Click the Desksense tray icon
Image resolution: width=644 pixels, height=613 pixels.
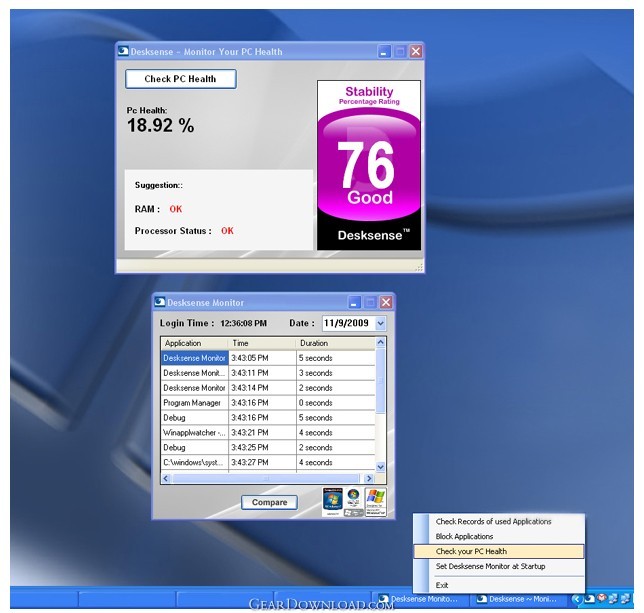(x=589, y=599)
